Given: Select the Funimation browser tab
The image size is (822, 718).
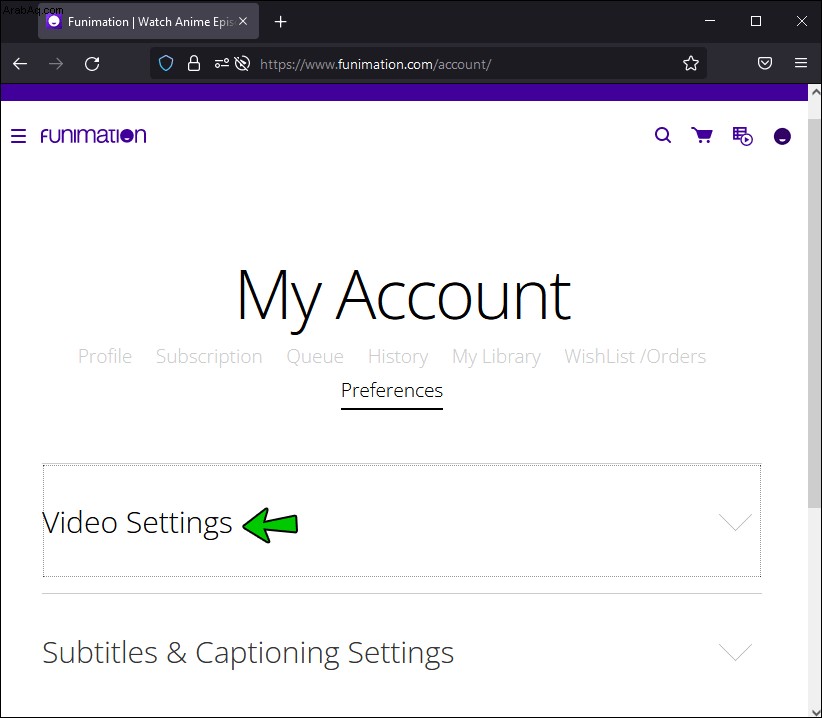Looking at the screenshot, I should (148, 21).
